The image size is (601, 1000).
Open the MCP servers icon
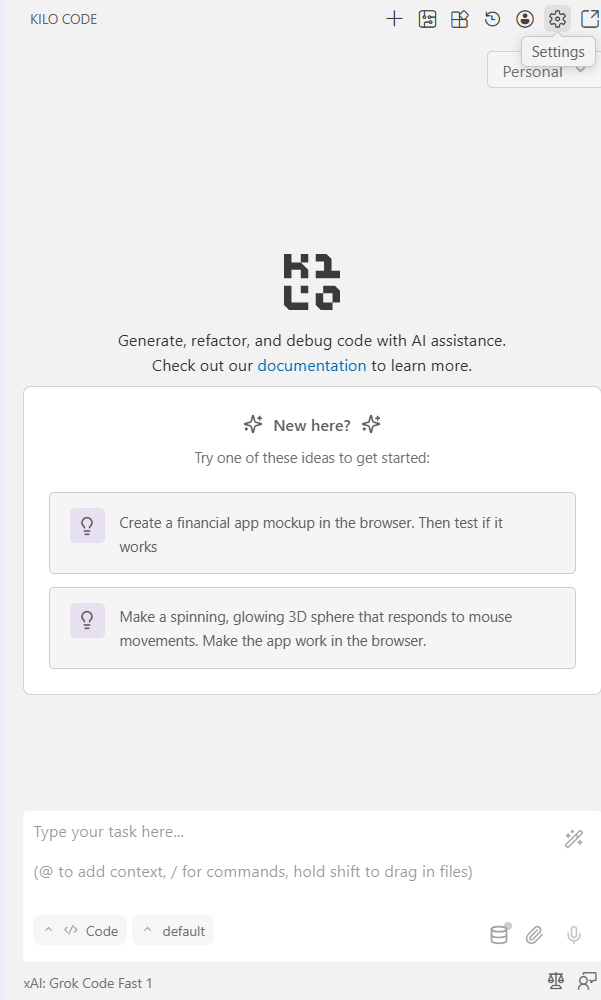click(x=428, y=19)
